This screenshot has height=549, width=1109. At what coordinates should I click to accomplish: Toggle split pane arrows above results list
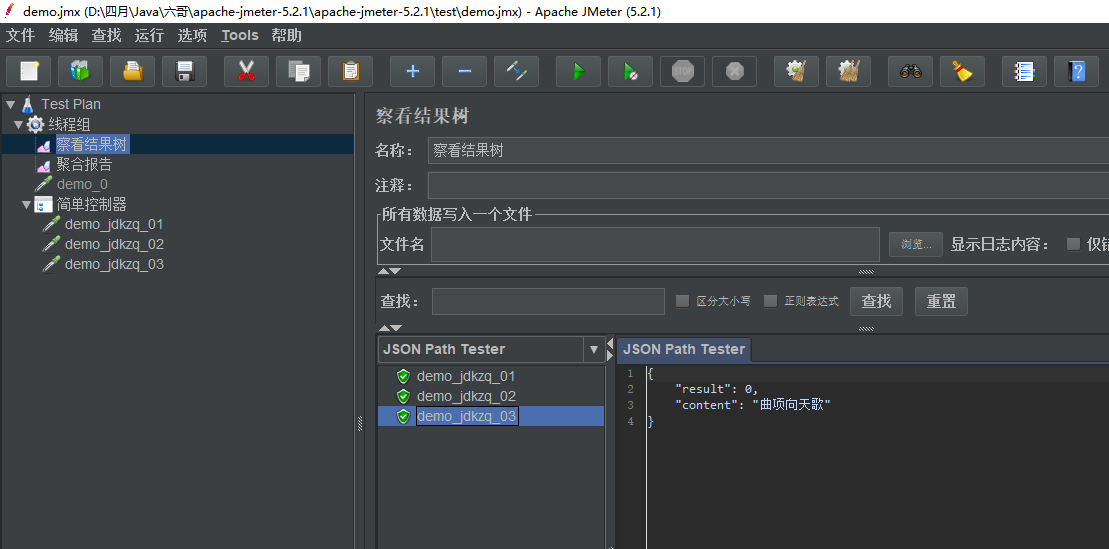pos(389,328)
